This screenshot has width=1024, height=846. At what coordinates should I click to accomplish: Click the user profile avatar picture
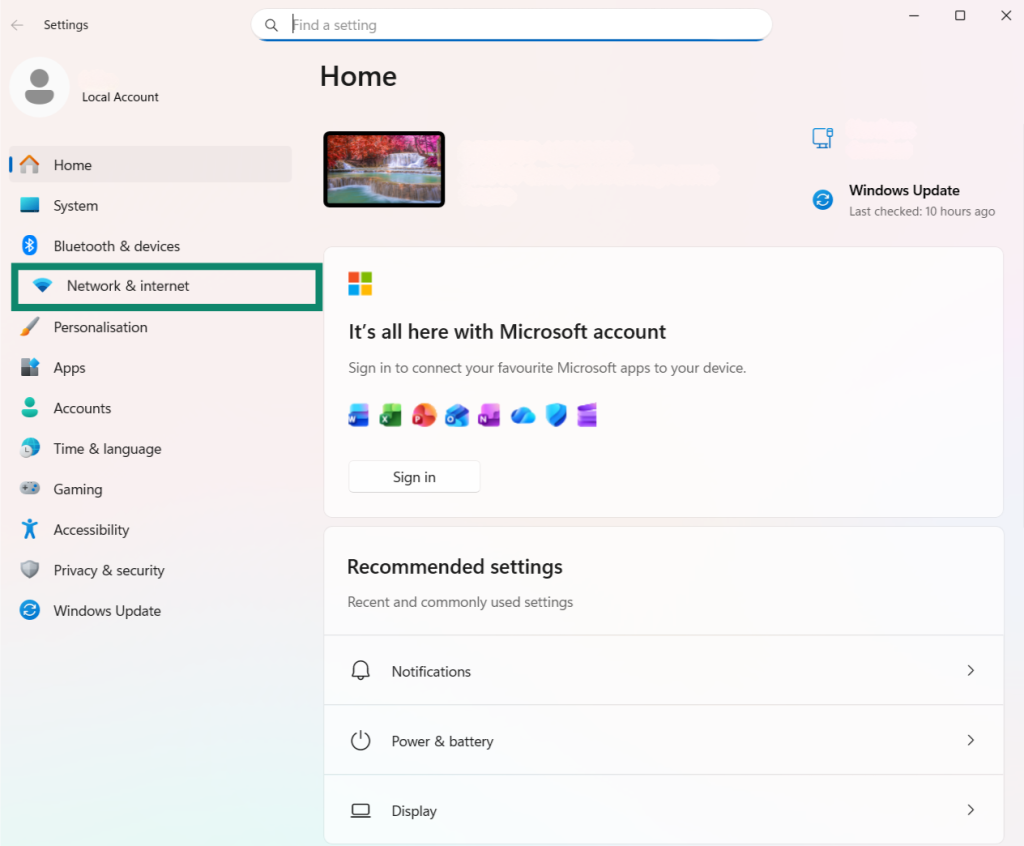pos(39,87)
